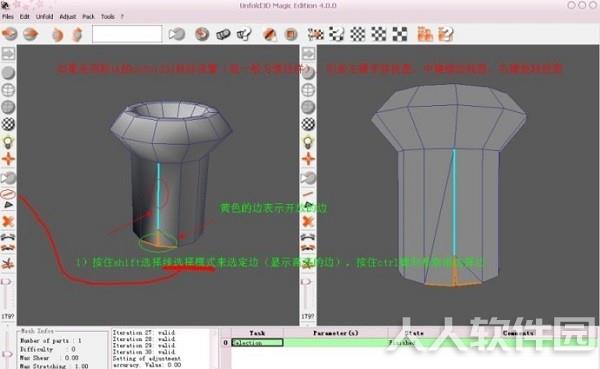Toggle checker texture display in right viewport
The width and height of the screenshot is (600, 369).
point(308,124)
